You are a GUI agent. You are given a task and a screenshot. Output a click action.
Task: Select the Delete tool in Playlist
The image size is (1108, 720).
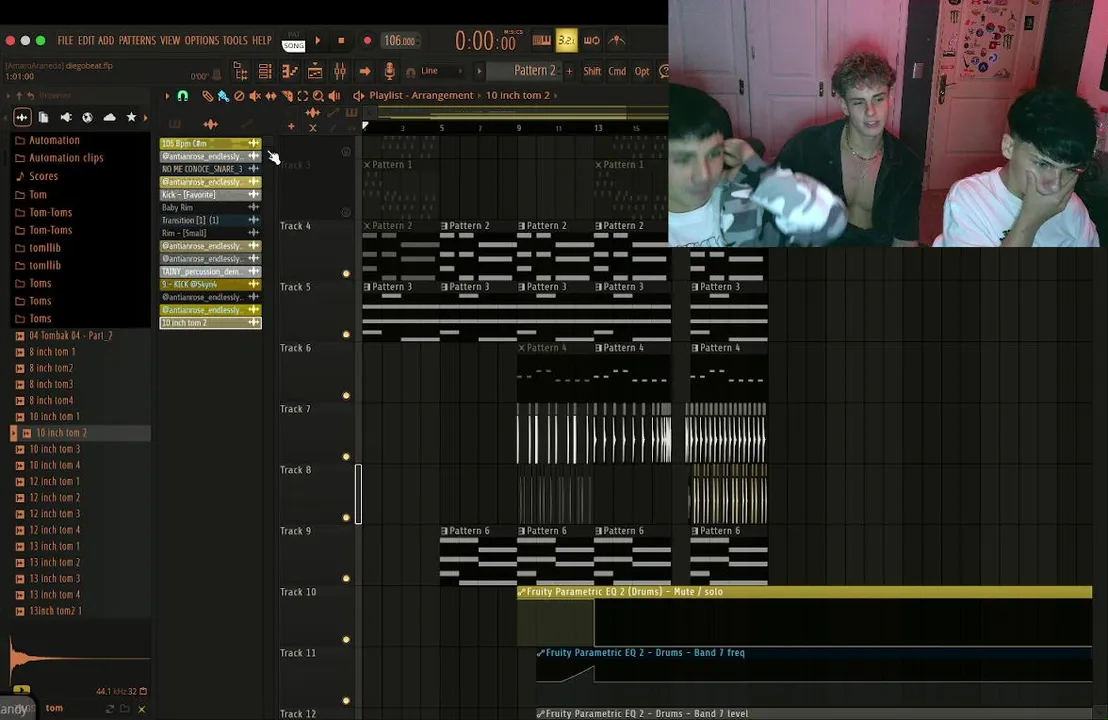[239, 95]
